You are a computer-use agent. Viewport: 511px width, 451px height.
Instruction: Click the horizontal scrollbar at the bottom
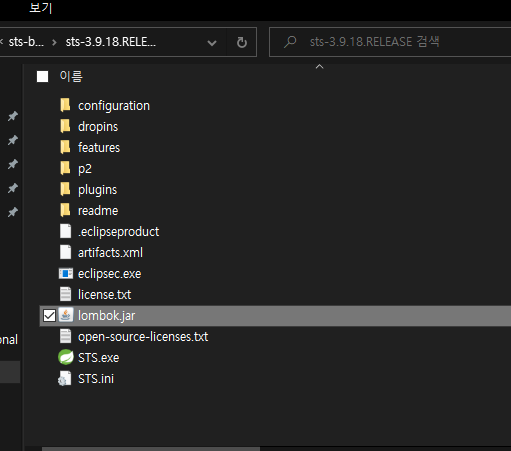(x=151, y=449)
